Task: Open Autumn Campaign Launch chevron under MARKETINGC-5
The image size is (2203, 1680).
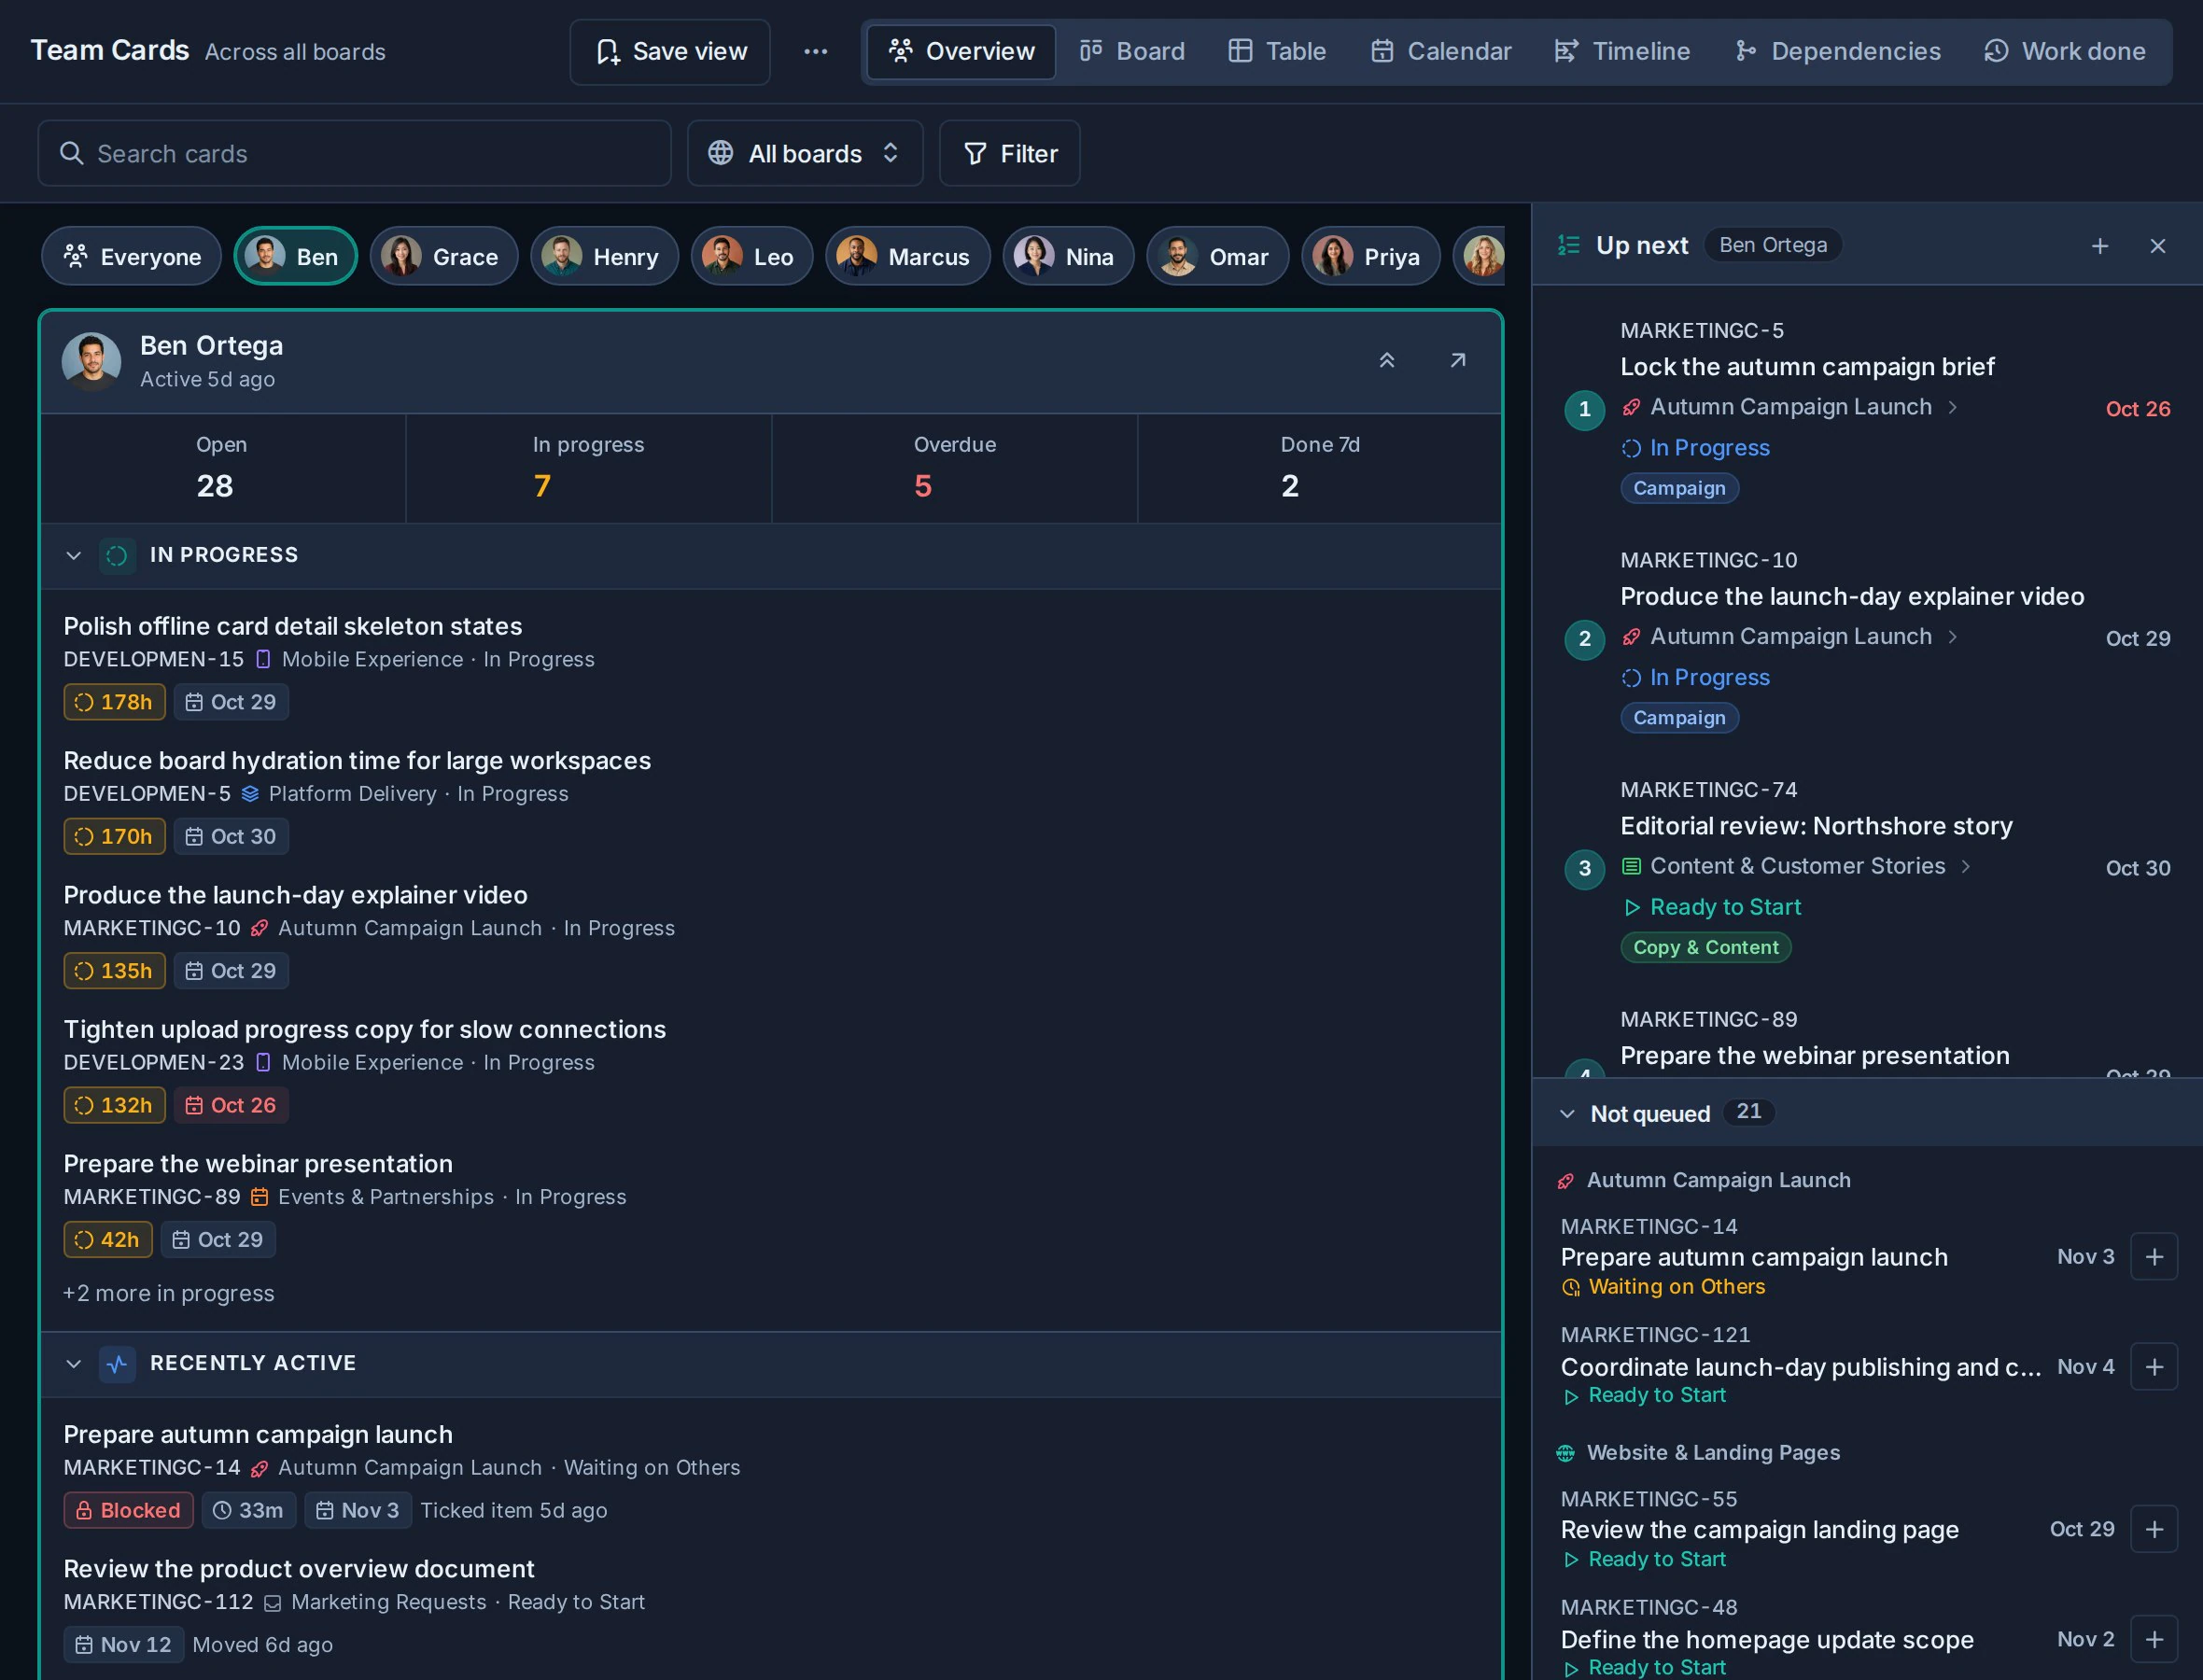Action: tap(1953, 407)
